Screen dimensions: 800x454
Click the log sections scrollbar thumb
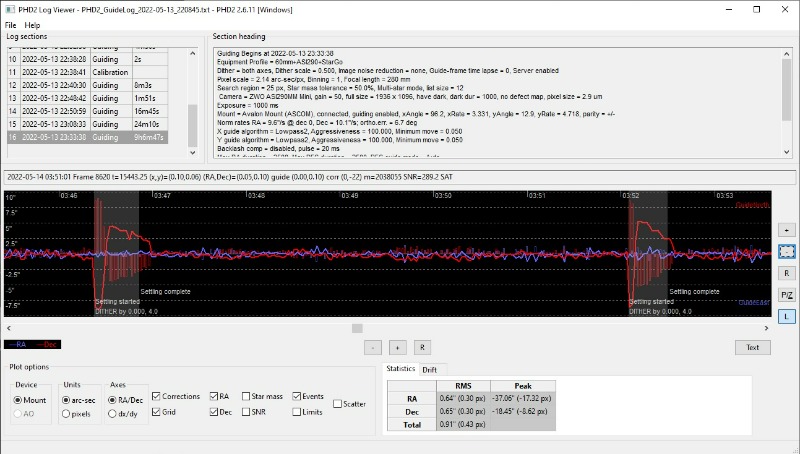[x=192, y=125]
